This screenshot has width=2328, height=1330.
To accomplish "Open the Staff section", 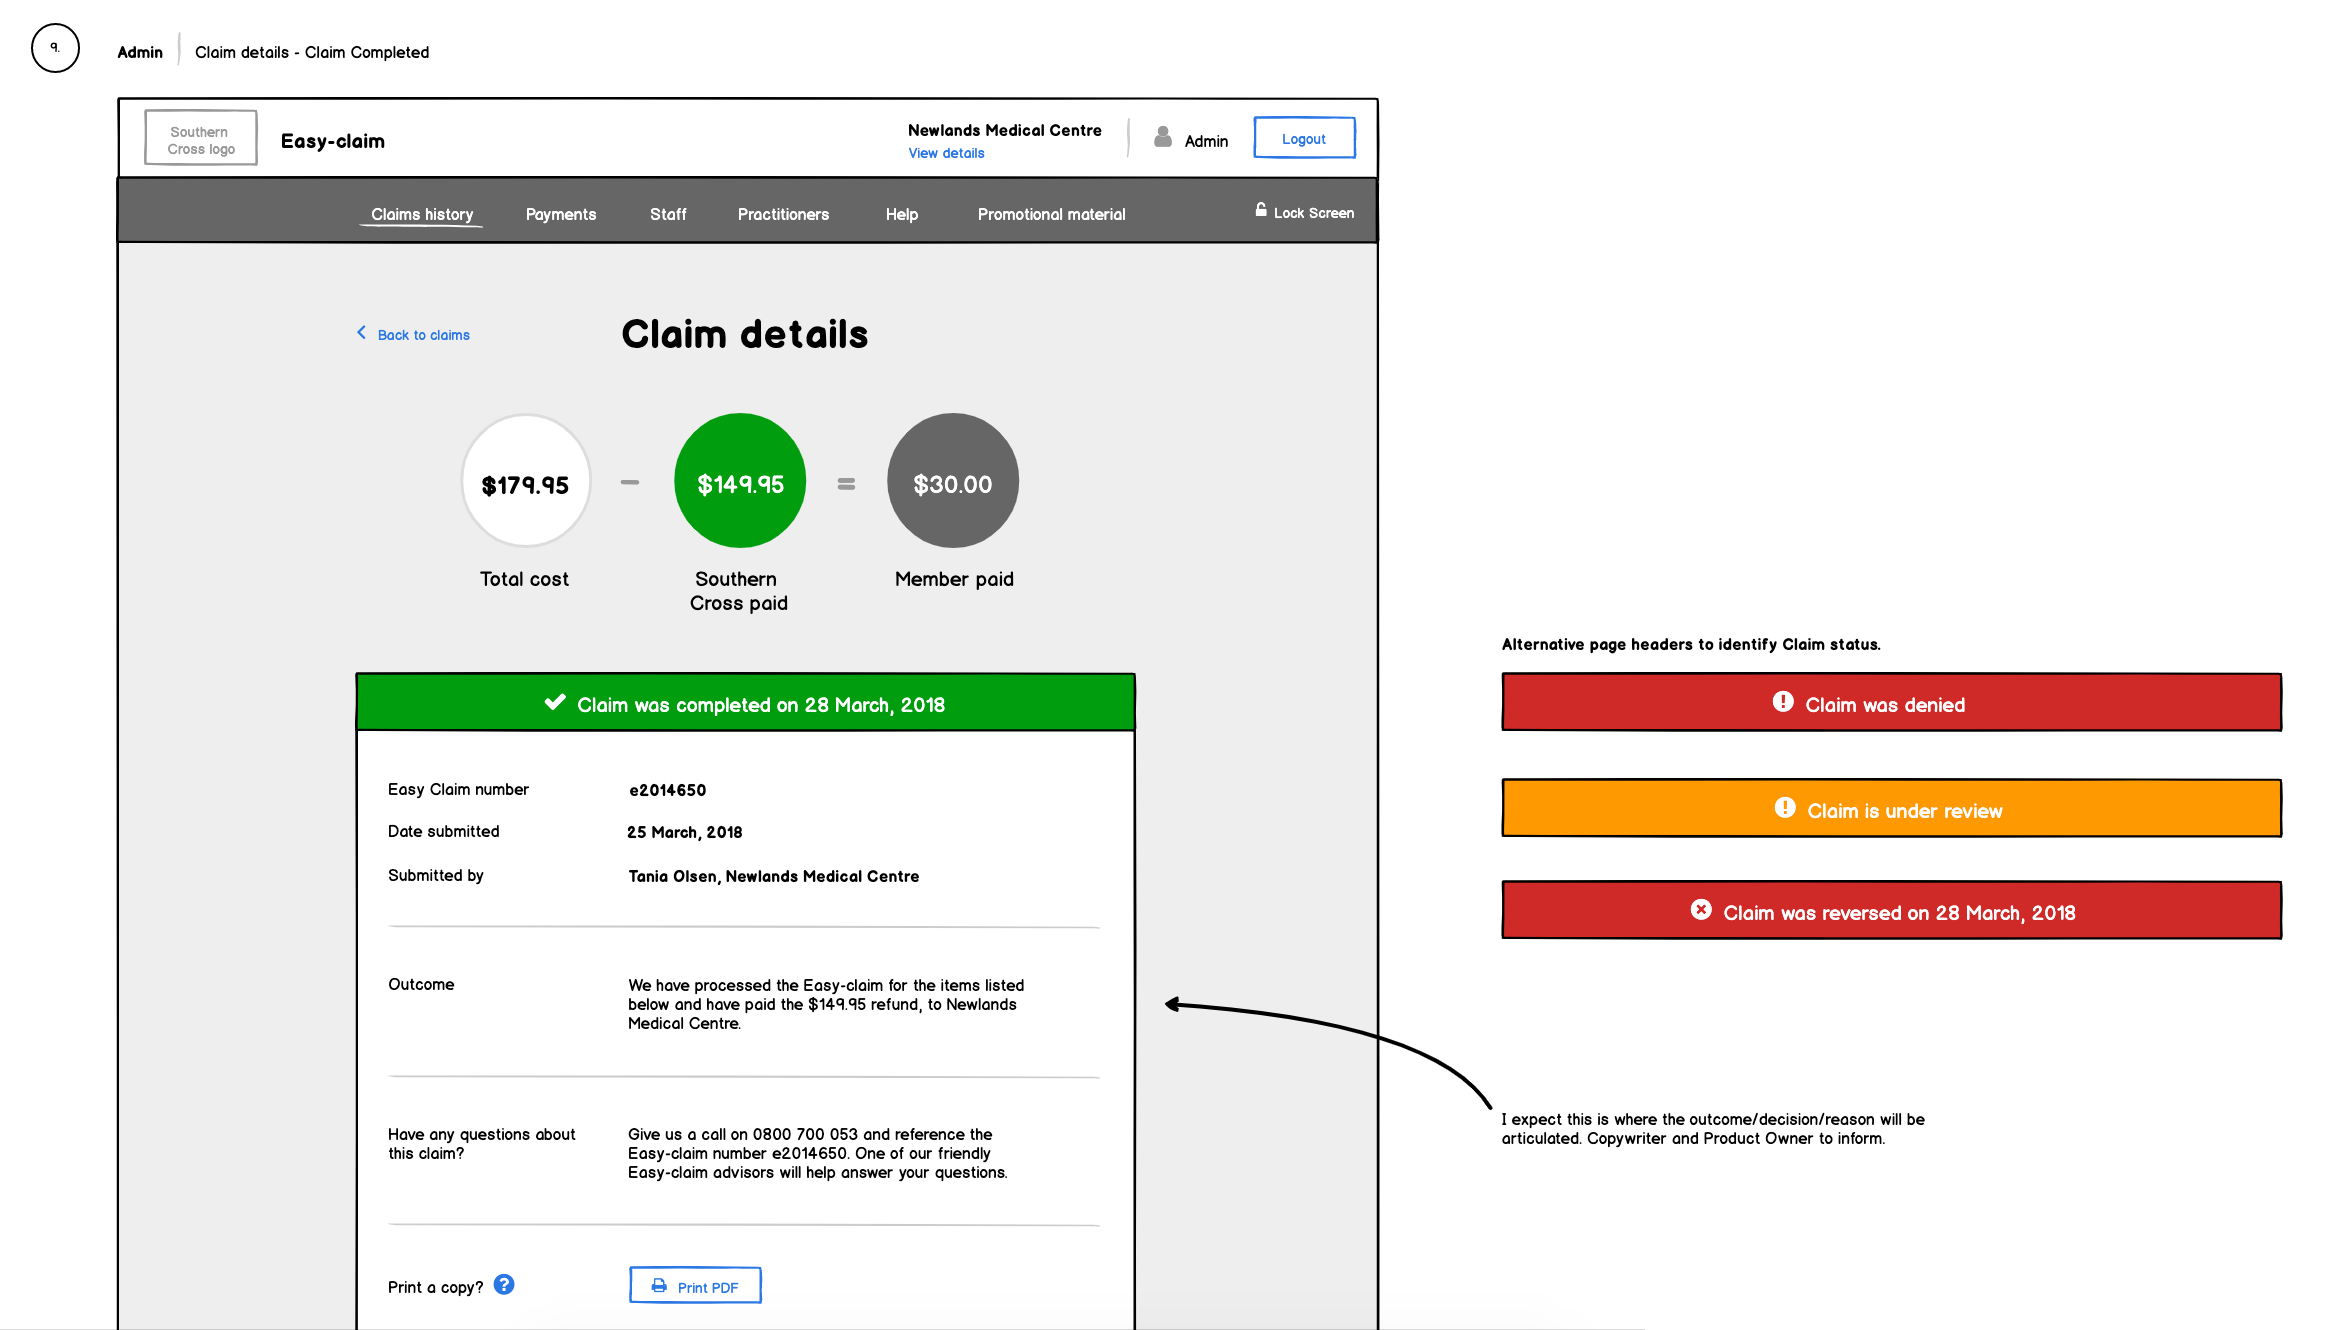I will click(x=668, y=214).
